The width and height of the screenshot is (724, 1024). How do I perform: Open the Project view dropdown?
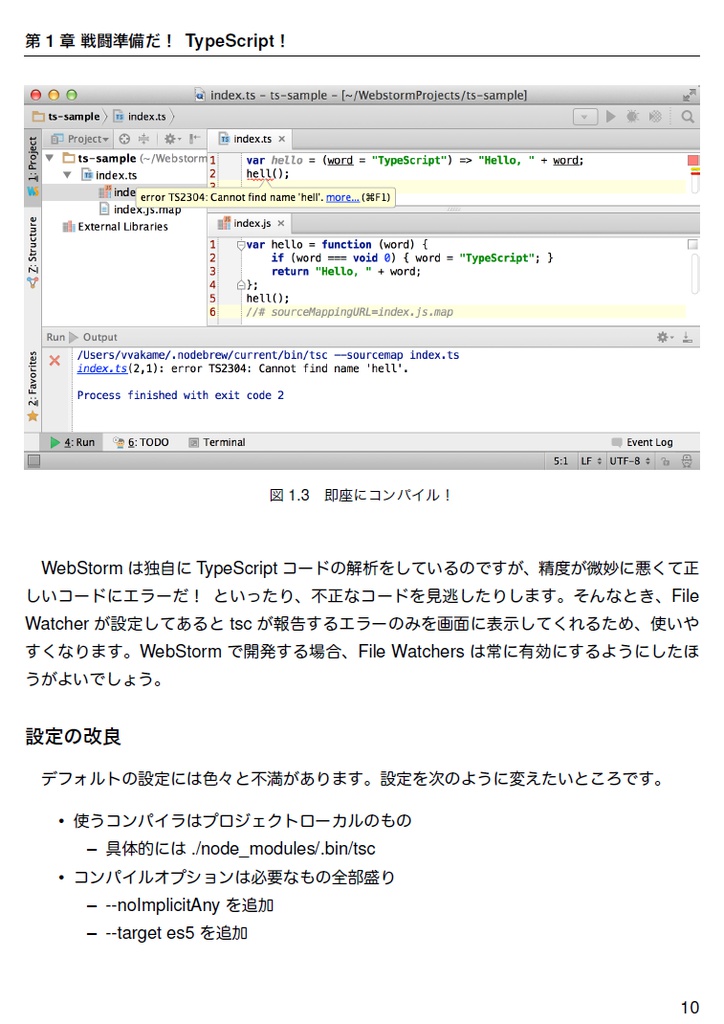click(80, 138)
